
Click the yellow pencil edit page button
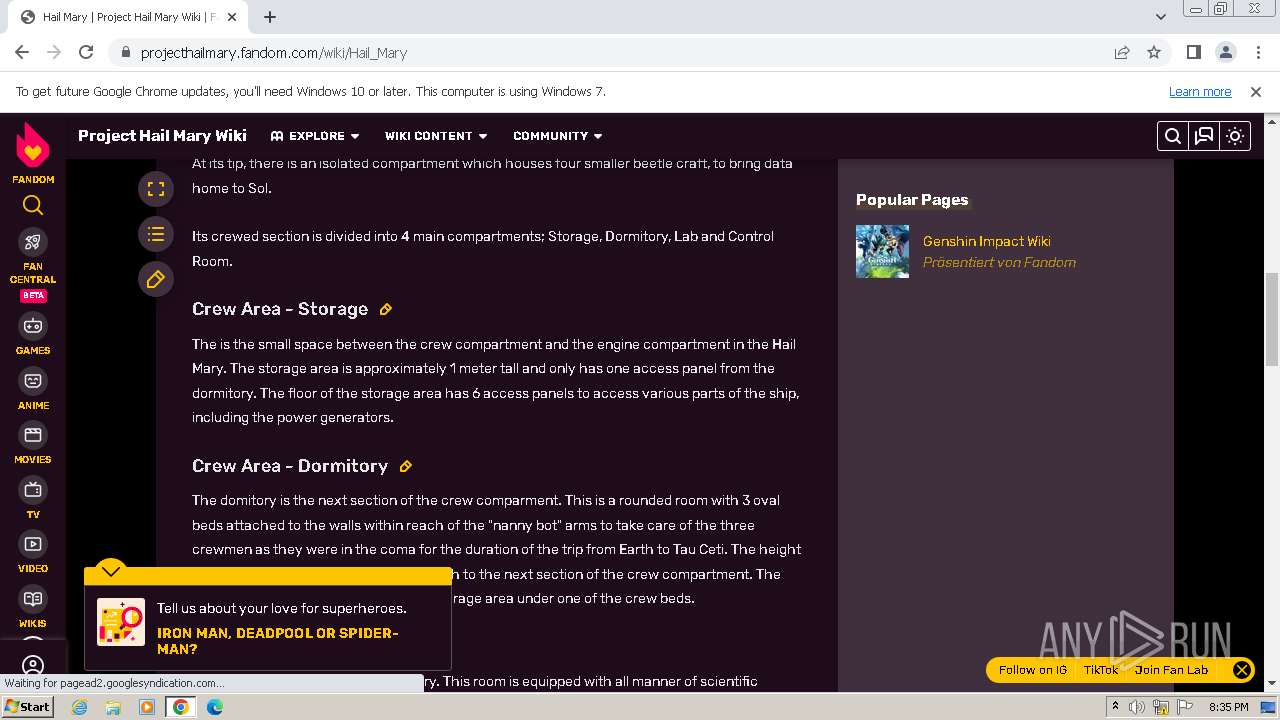tap(156, 280)
